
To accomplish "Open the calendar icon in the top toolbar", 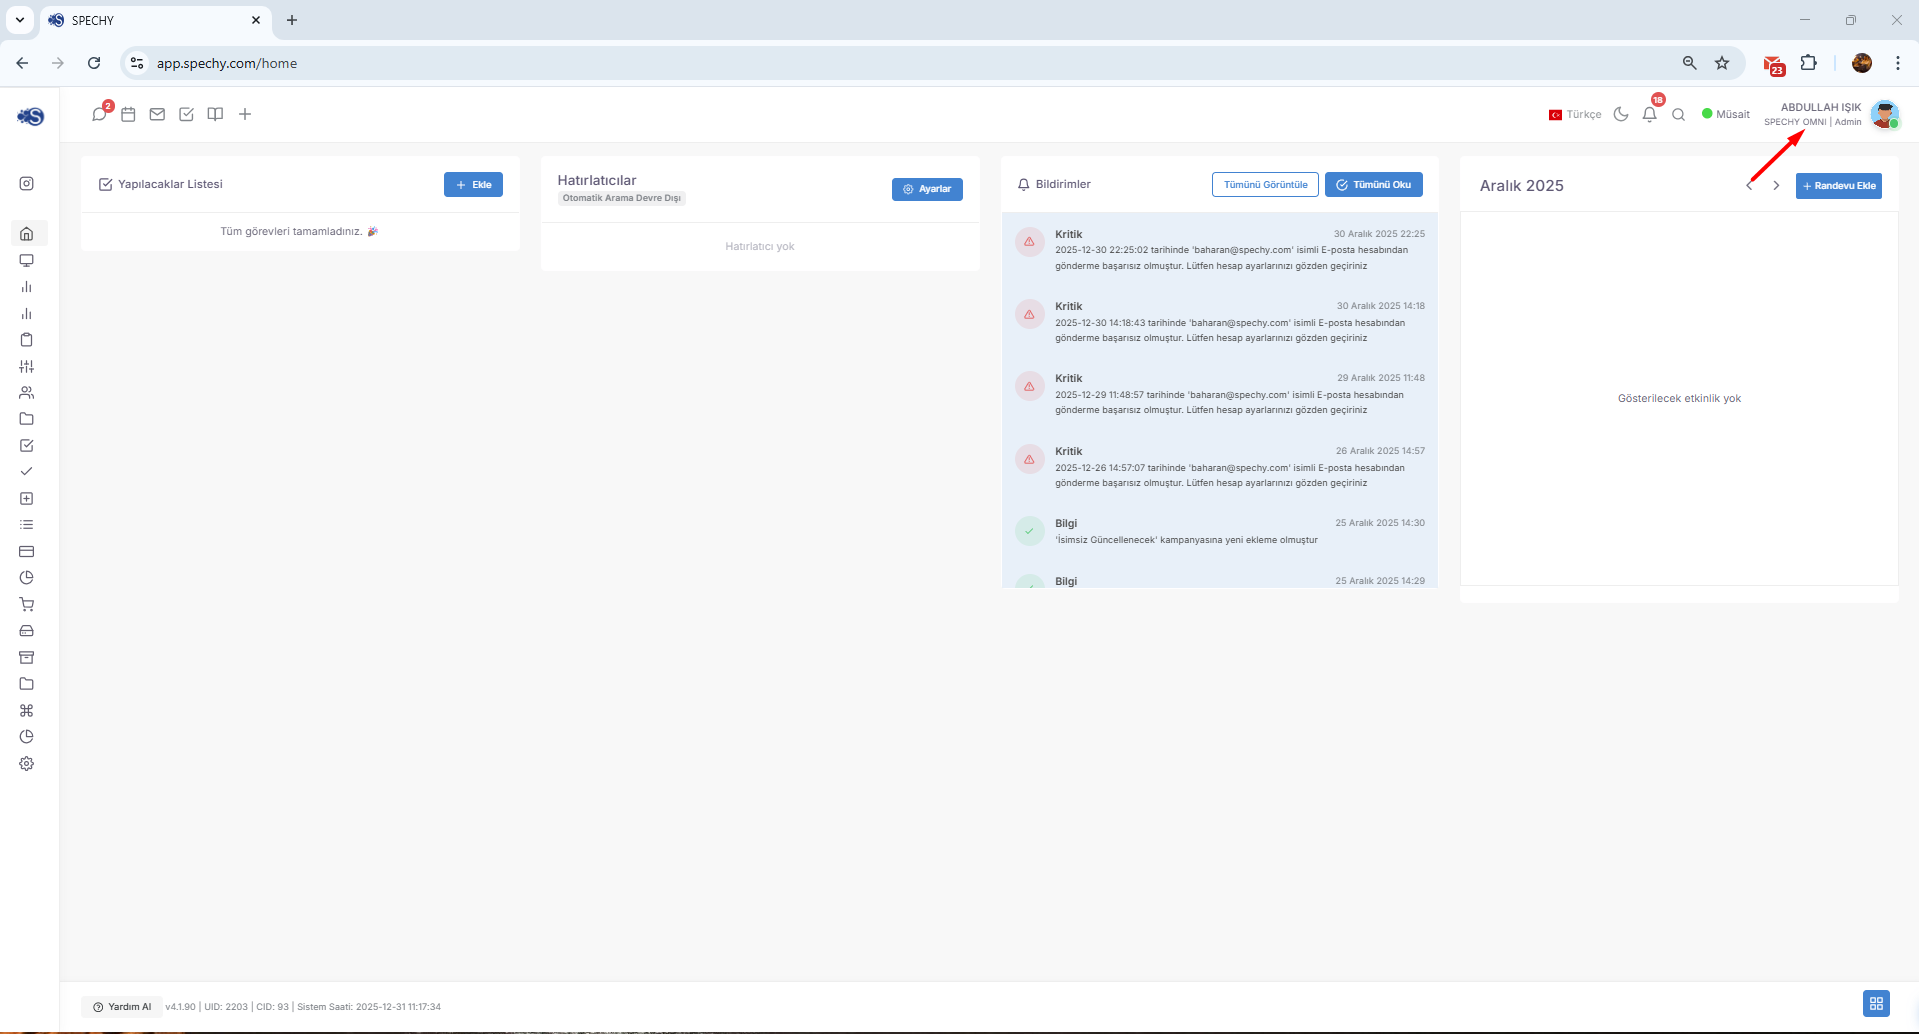I will [128, 114].
